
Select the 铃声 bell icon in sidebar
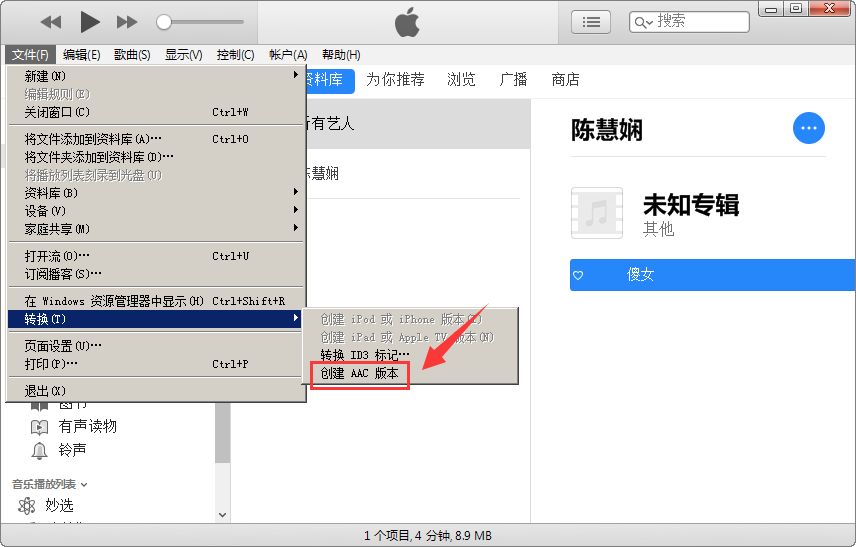point(40,450)
